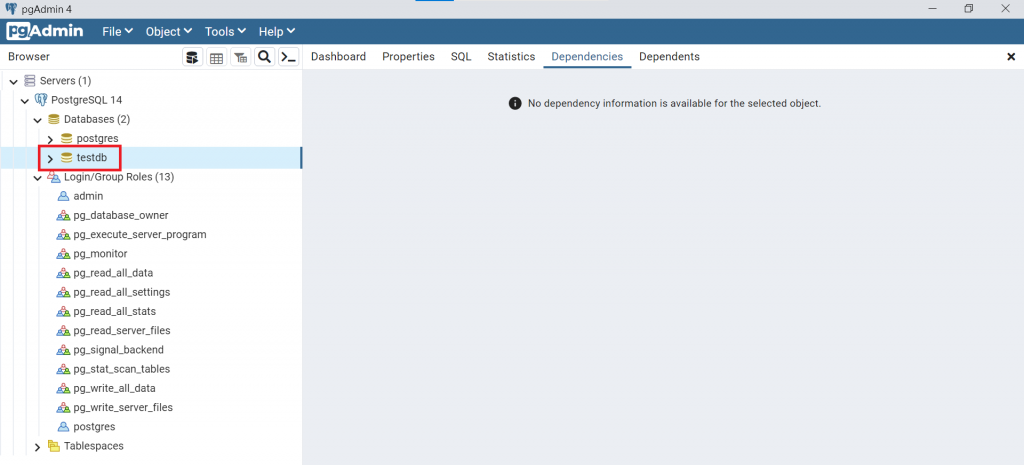
Task: Expand the postgres database node
Action: (50, 139)
